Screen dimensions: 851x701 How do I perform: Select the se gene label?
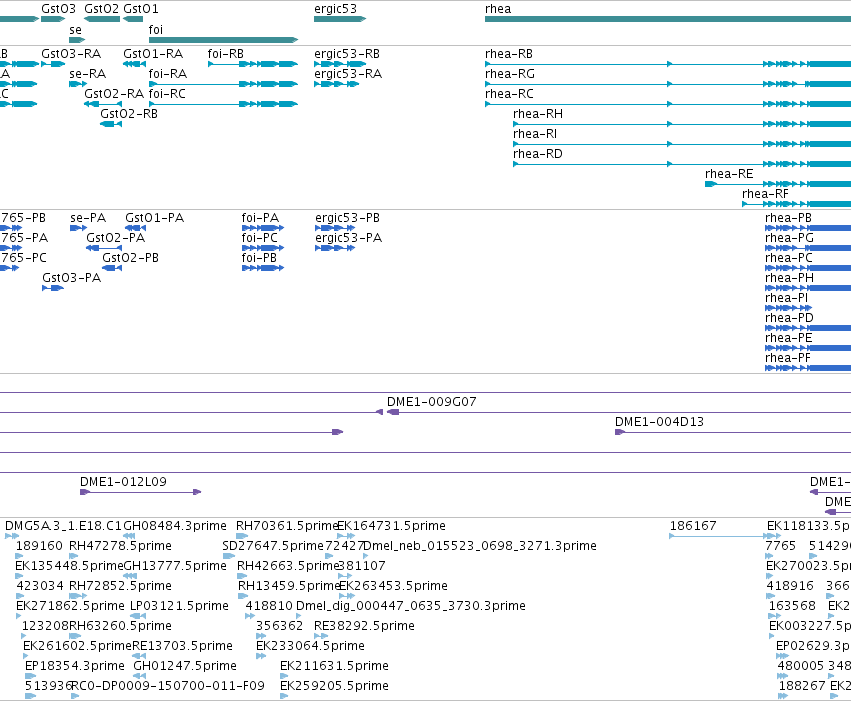point(75,30)
